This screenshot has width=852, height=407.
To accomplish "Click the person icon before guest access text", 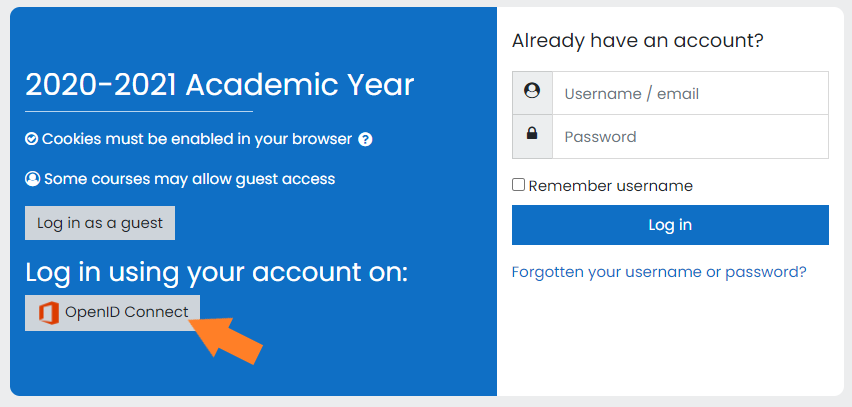I will [x=33, y=179].
